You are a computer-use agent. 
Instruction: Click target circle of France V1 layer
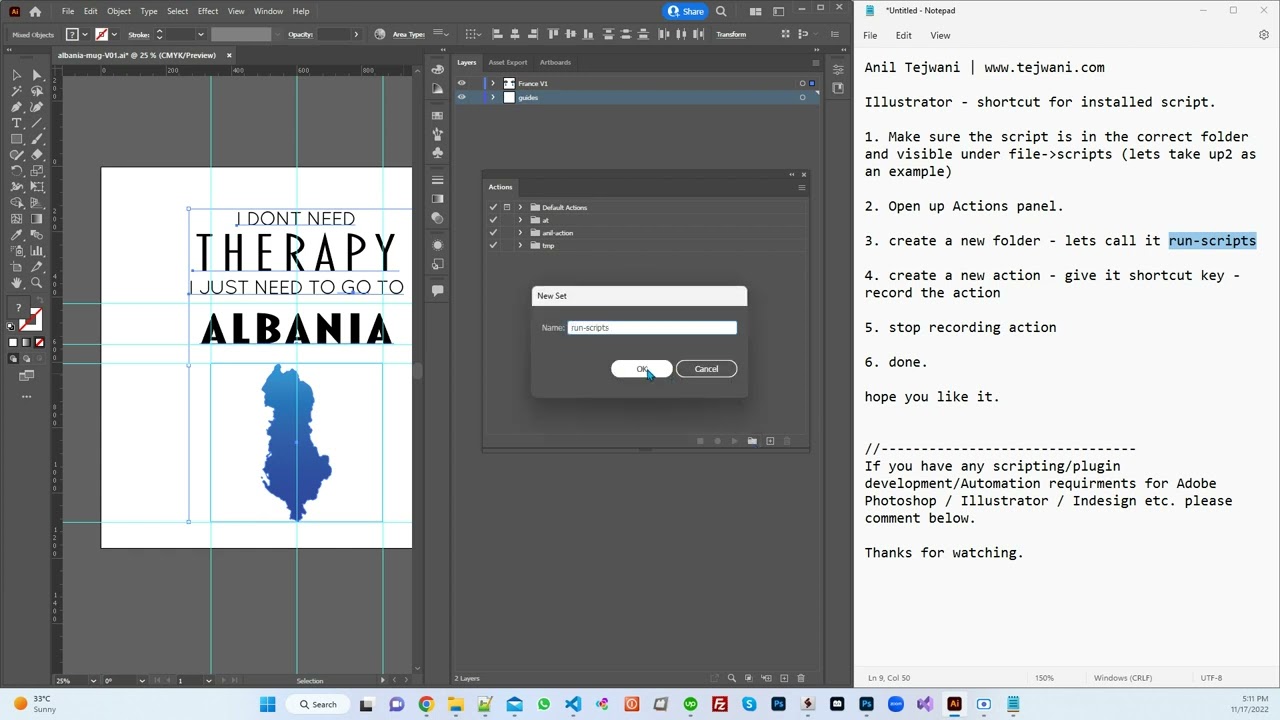[x=802, y=84]
